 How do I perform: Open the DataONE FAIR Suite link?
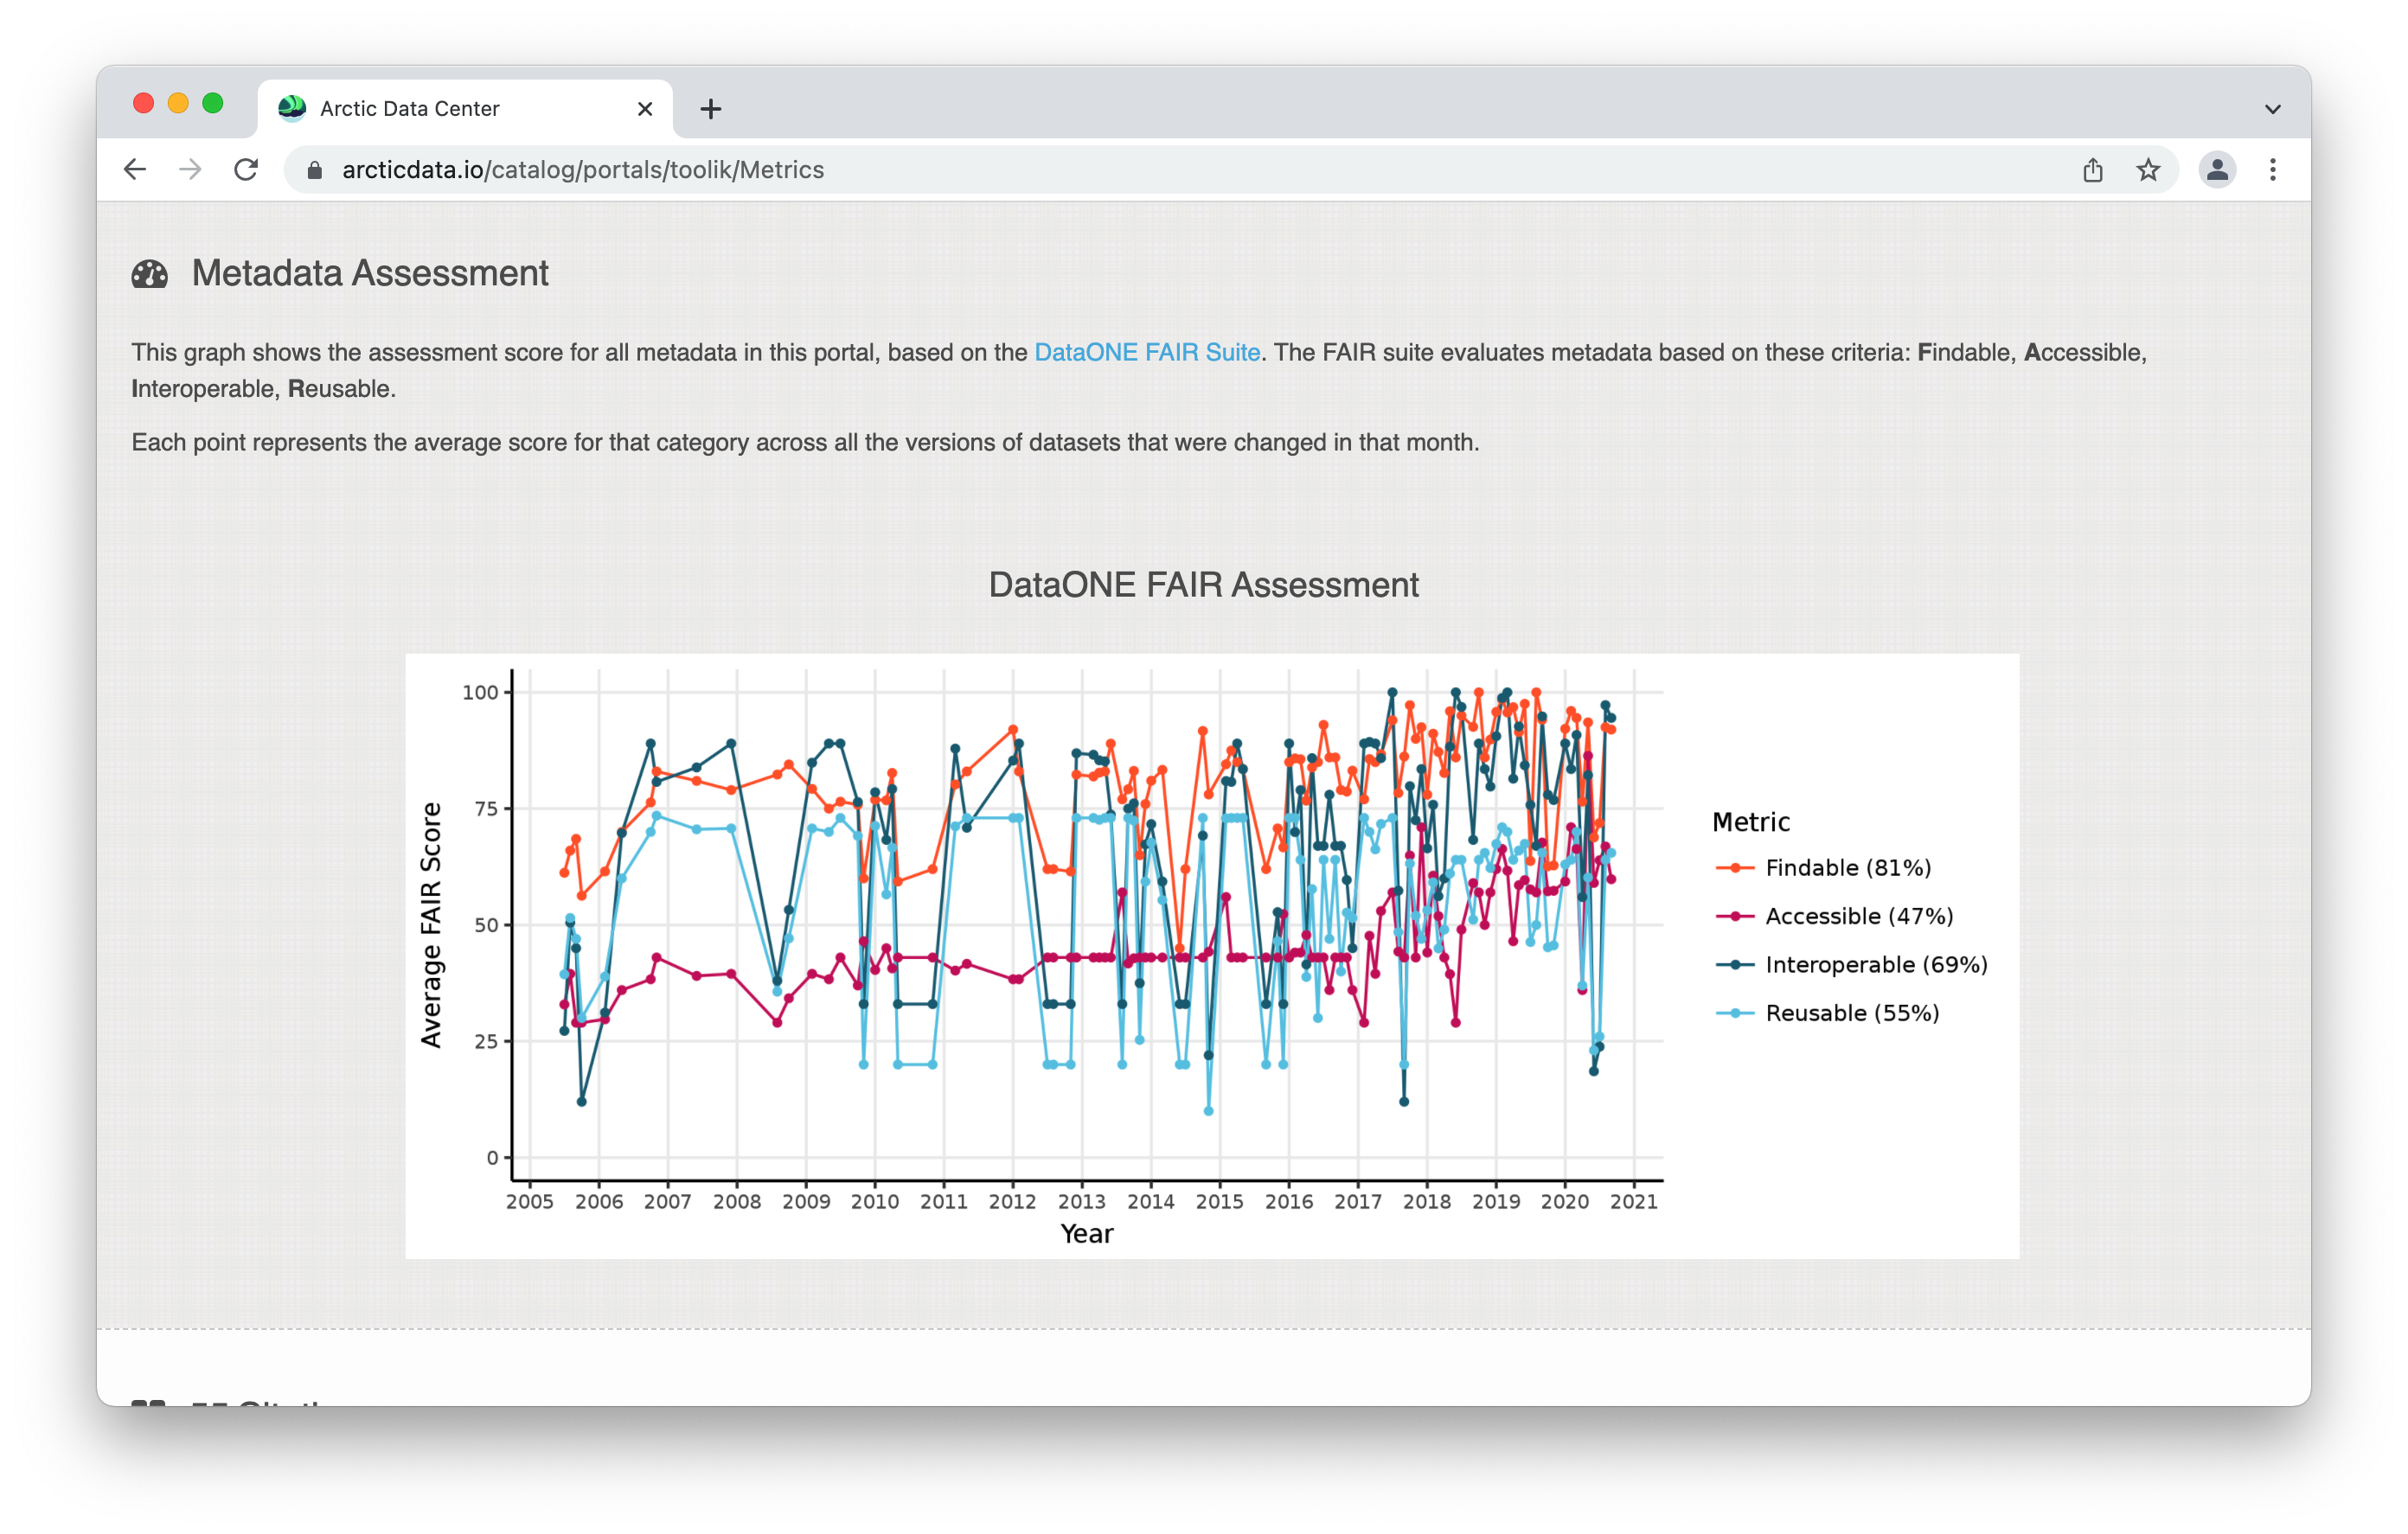[x=1147, y=353]
